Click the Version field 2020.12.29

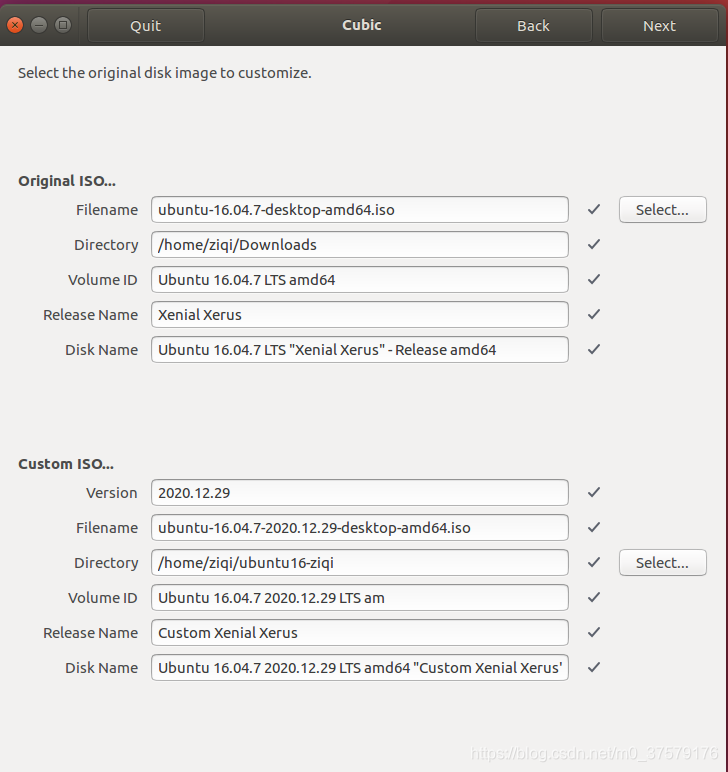pyautogui.click(x=360, y=493)
